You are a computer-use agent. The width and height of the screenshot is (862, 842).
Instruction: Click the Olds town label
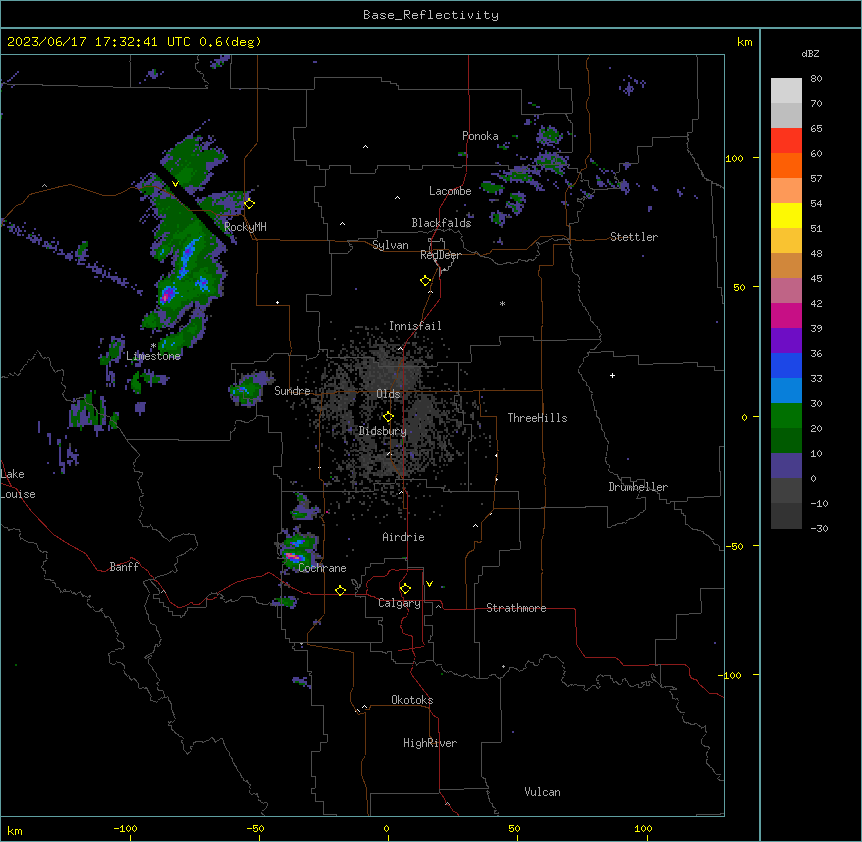pyautogui.click(x=388, y=394)
